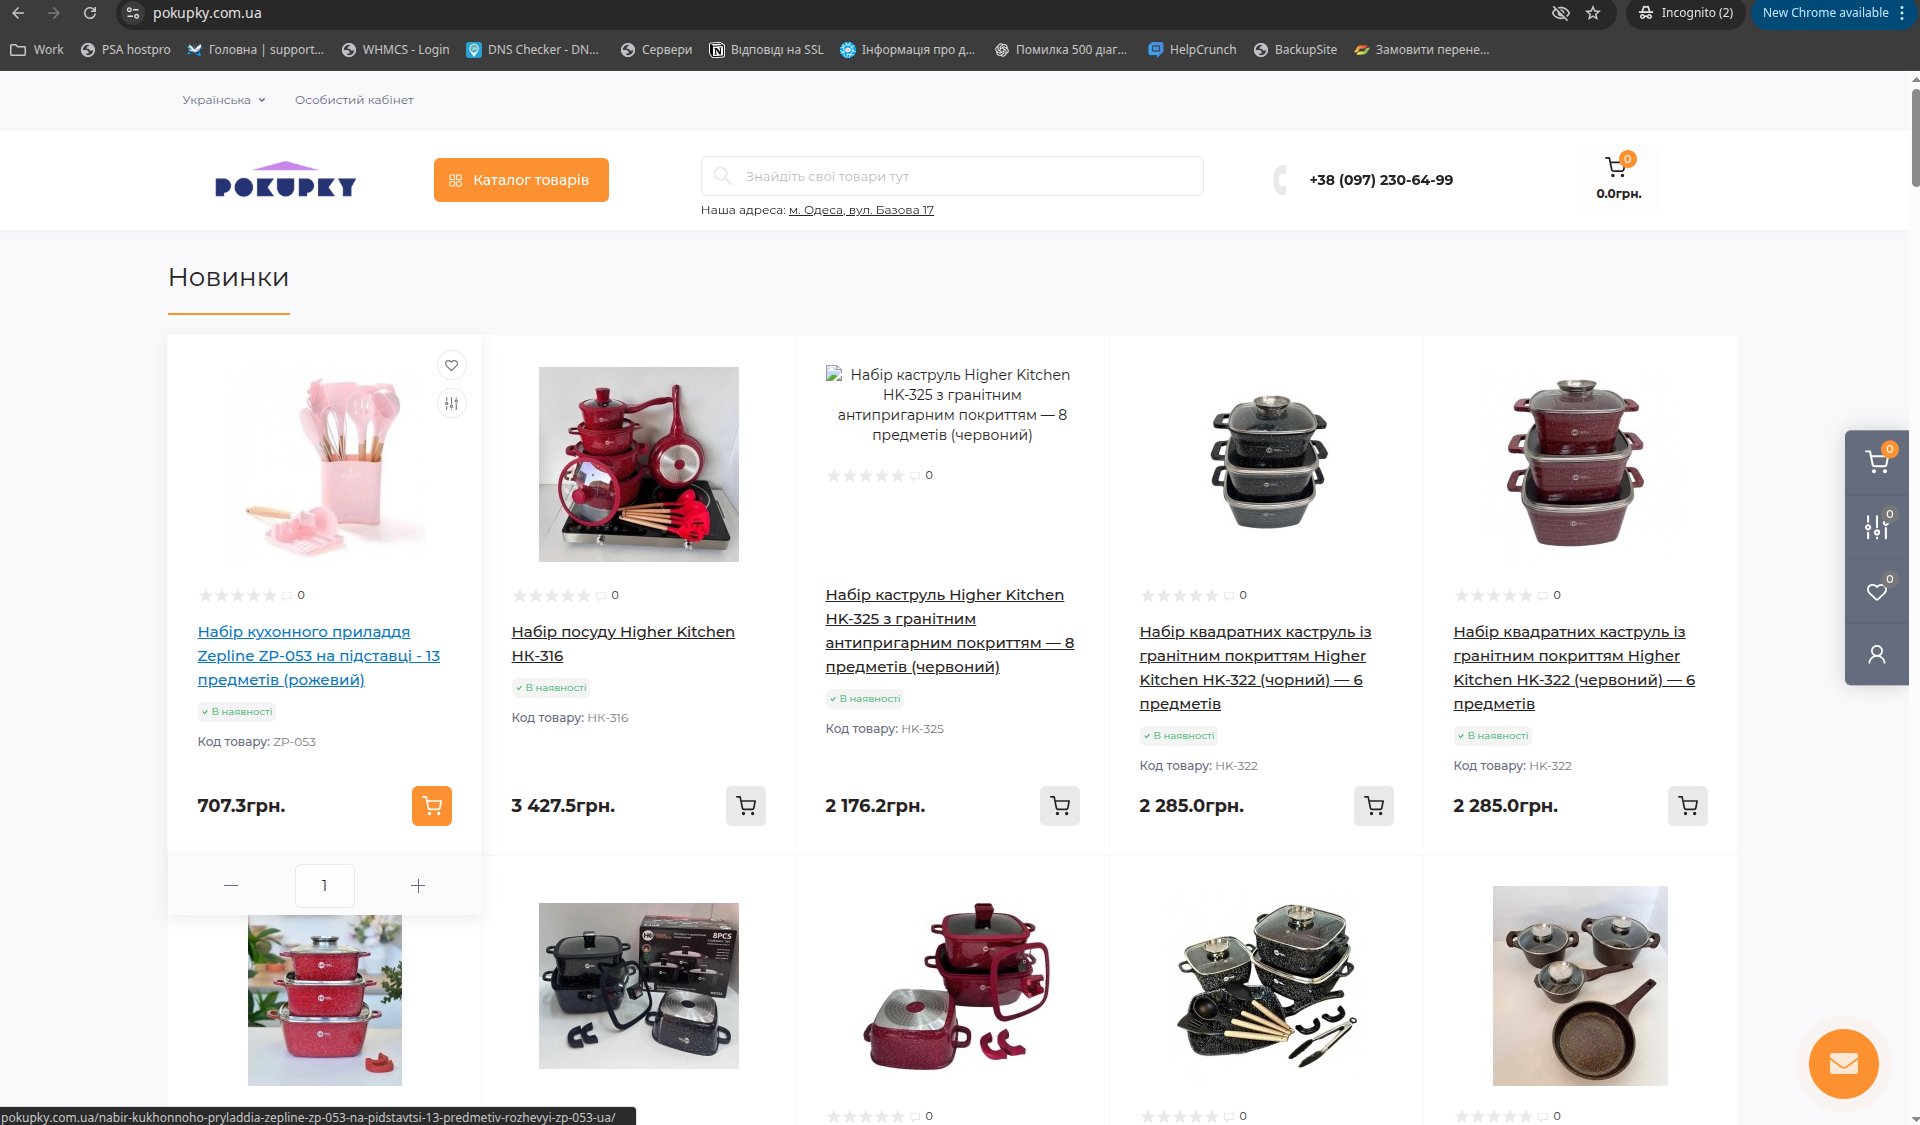Expand Українська language dropdown
1920x1125 pixels.
click(x=224, y=100)
